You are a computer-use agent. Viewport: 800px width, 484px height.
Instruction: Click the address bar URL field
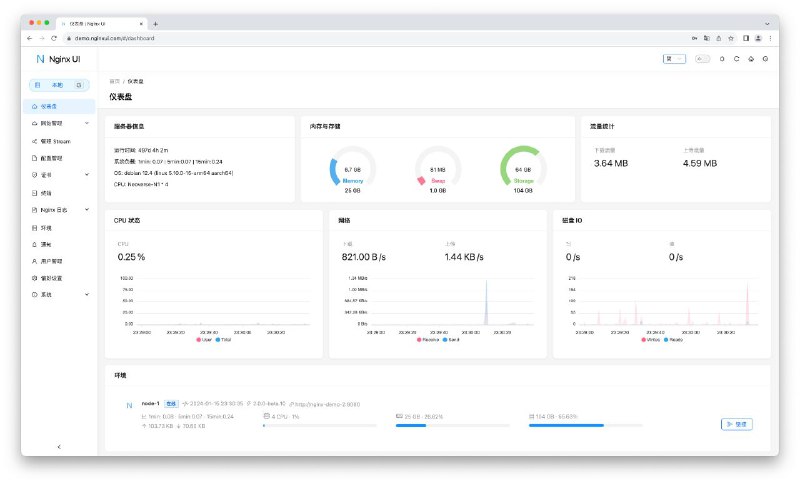(x=375, y=38)
